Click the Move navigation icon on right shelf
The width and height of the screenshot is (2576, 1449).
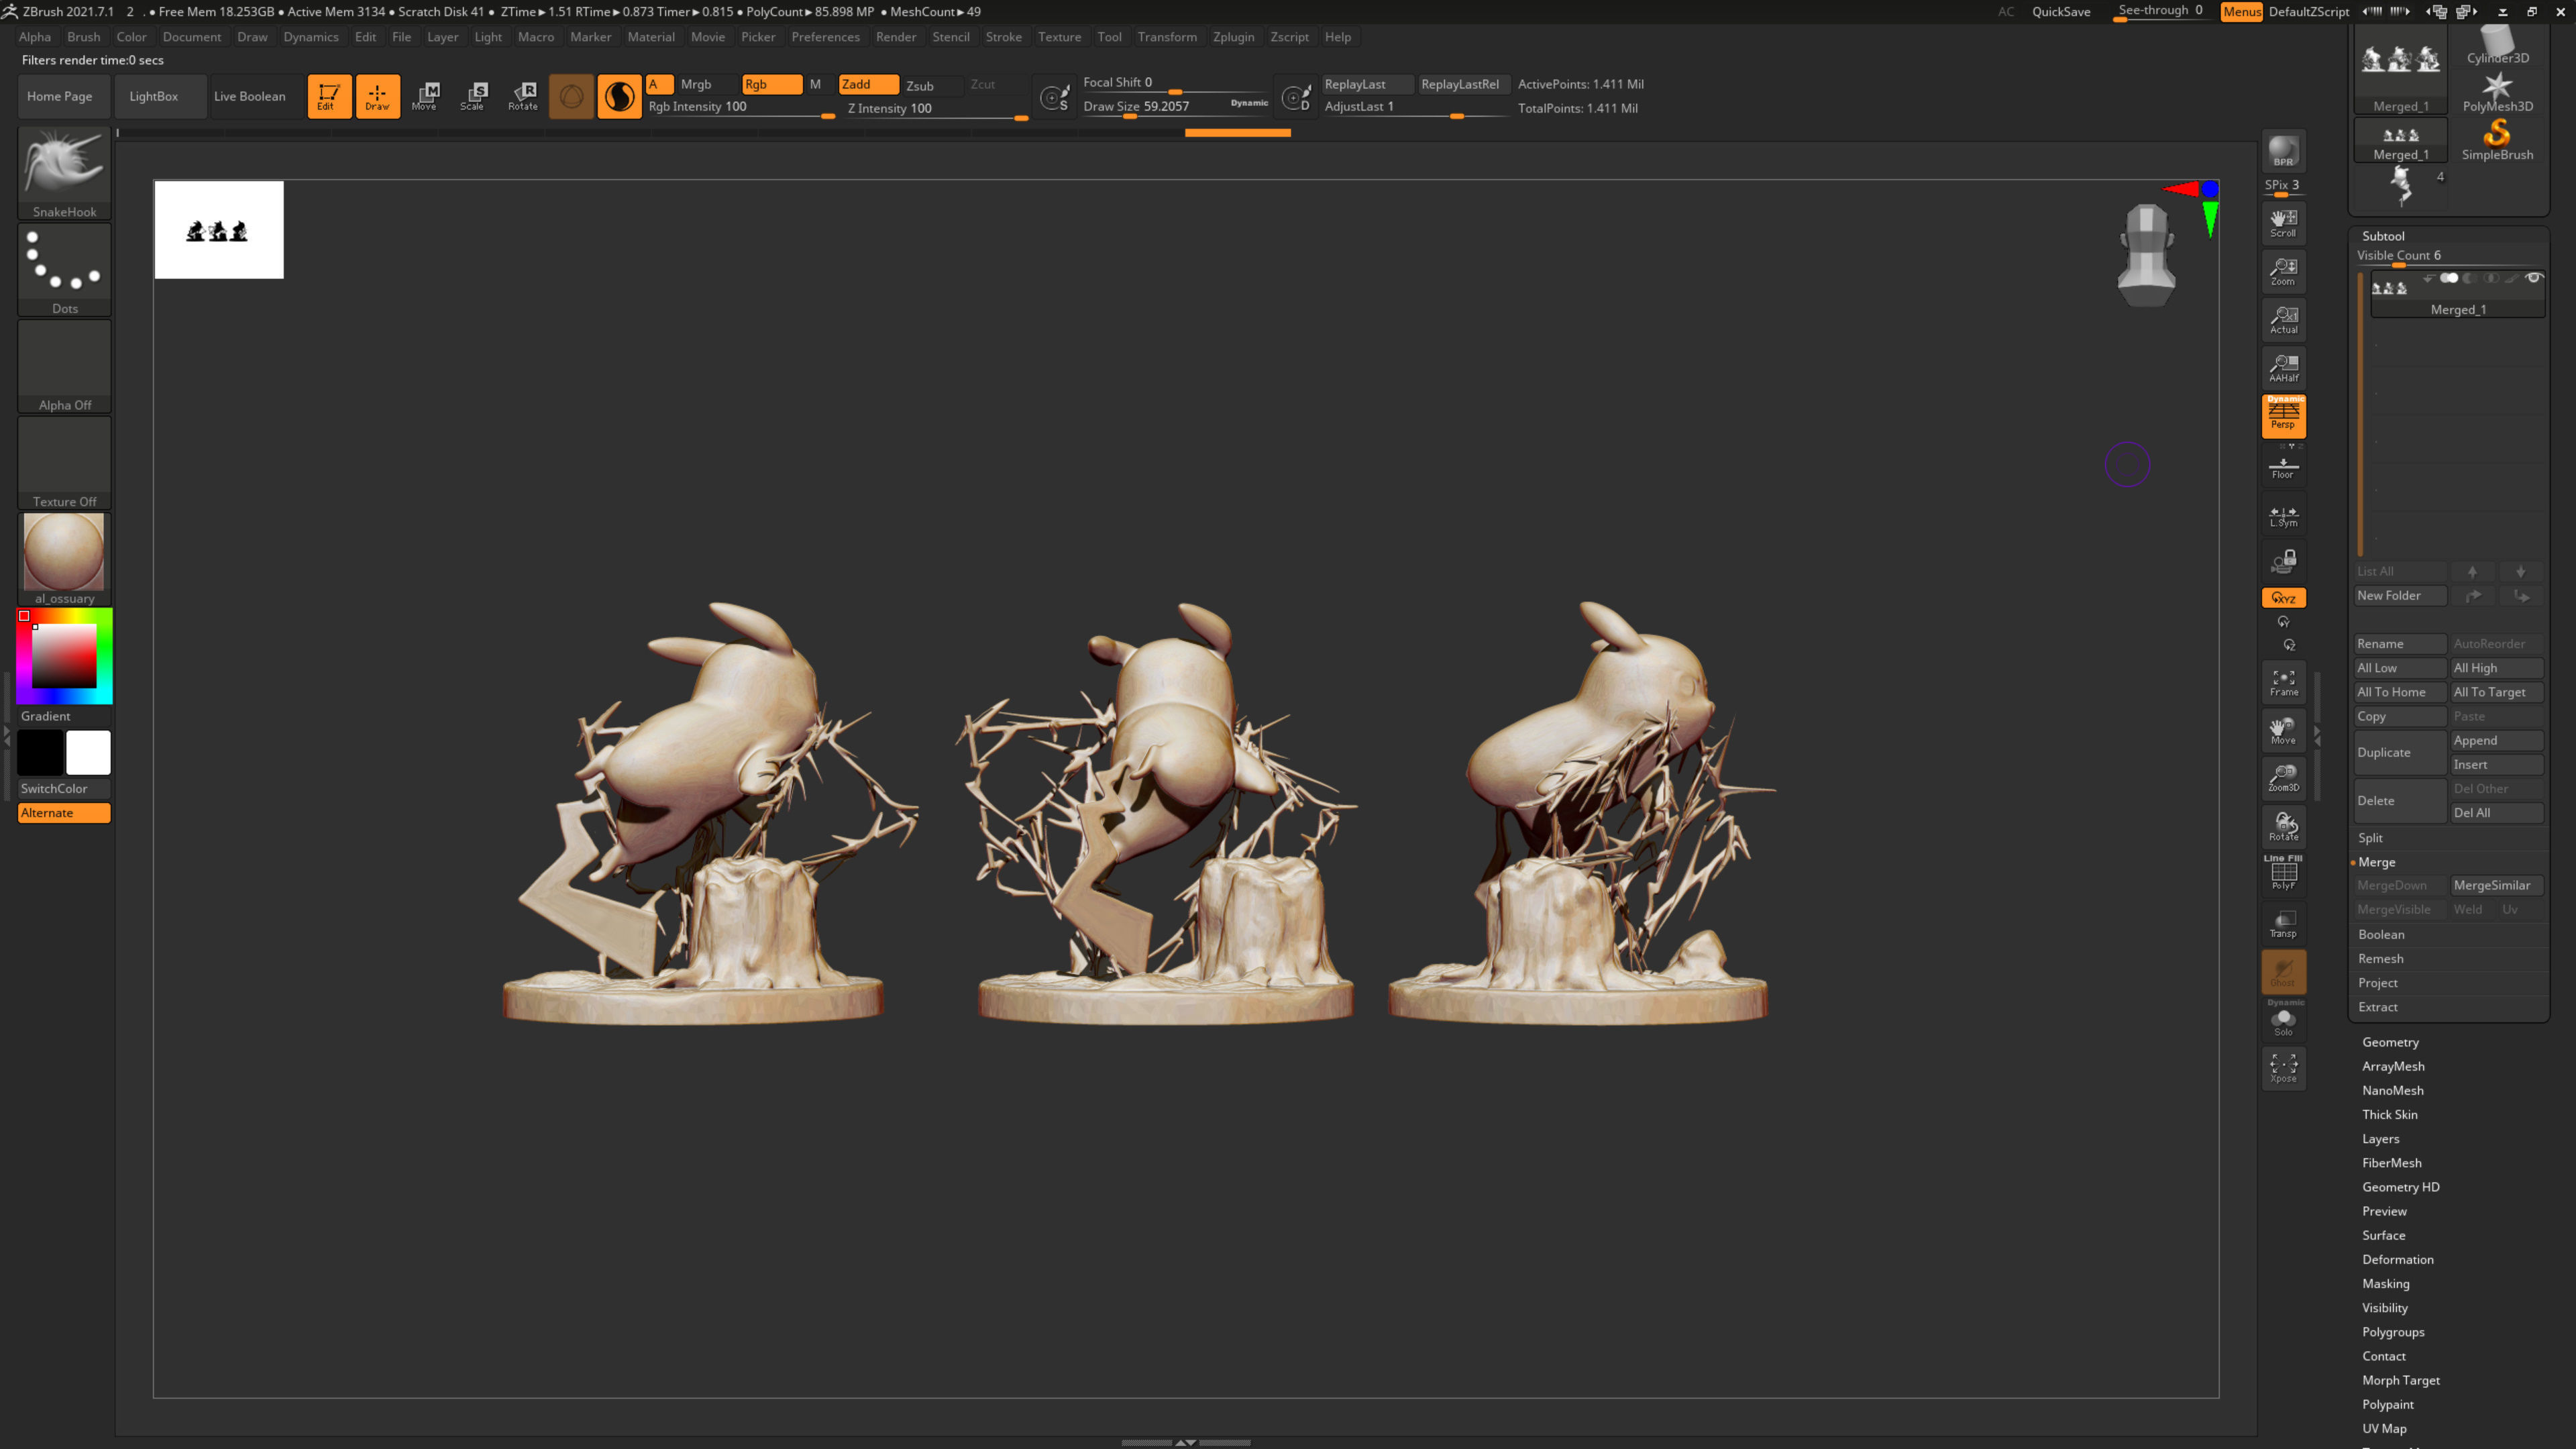2284,730
